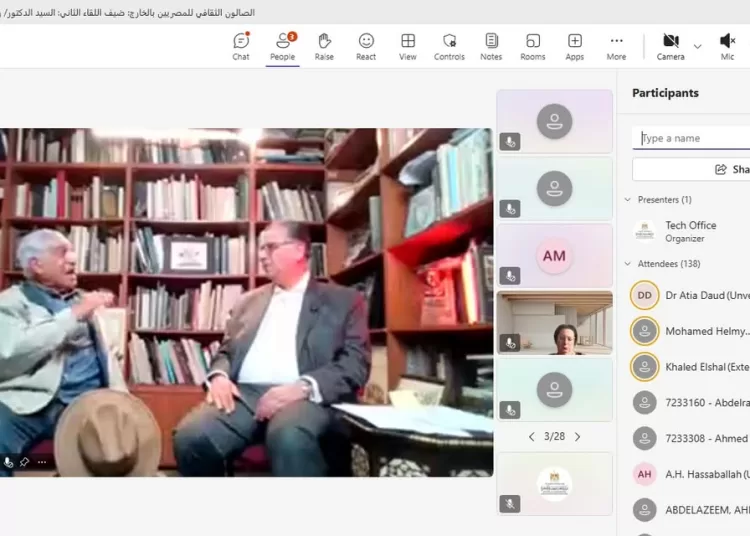Open meeting Notes

pos(491,46)
